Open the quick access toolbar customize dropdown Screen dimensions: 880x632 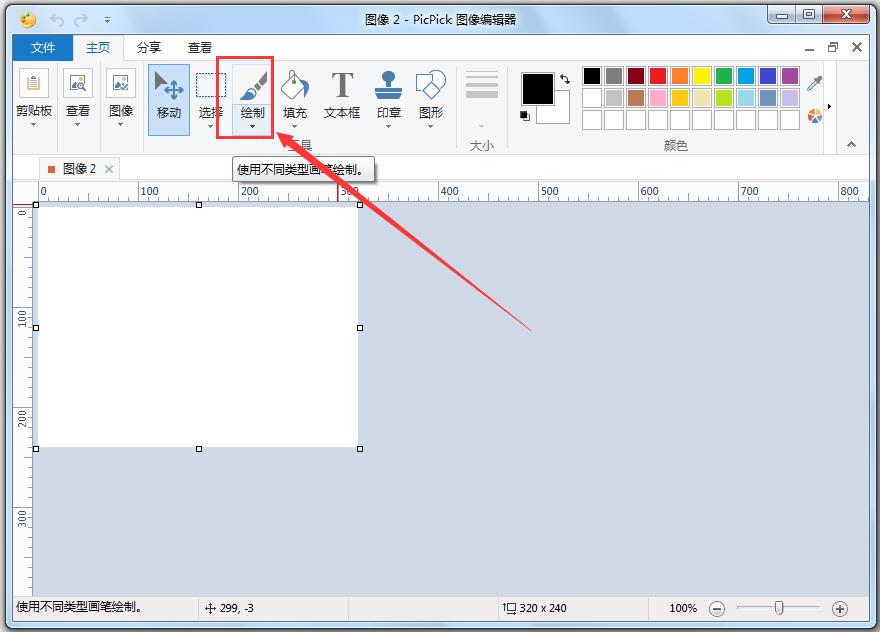tap(107, 20)
